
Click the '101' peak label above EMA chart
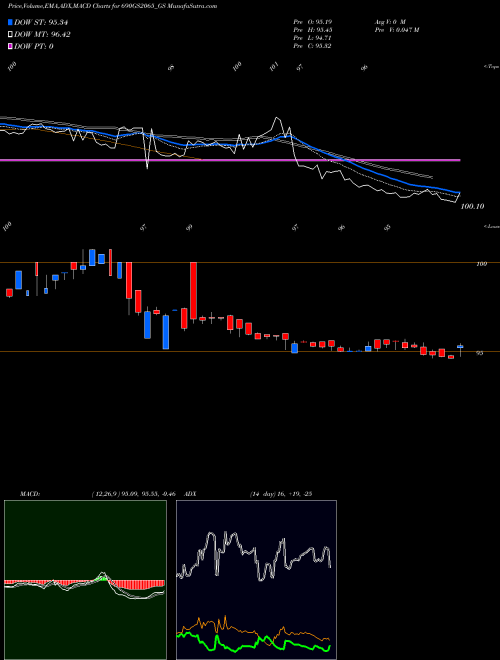274,67
